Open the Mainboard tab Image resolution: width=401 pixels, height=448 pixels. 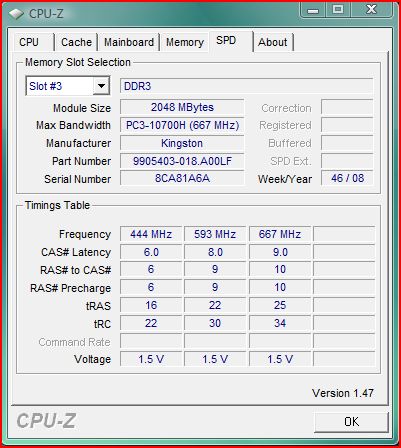(129, 42)
